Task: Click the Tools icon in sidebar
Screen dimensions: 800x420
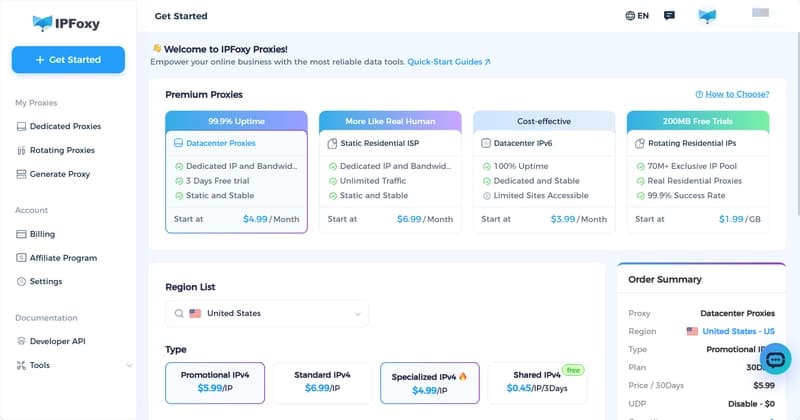Action: 21,365
